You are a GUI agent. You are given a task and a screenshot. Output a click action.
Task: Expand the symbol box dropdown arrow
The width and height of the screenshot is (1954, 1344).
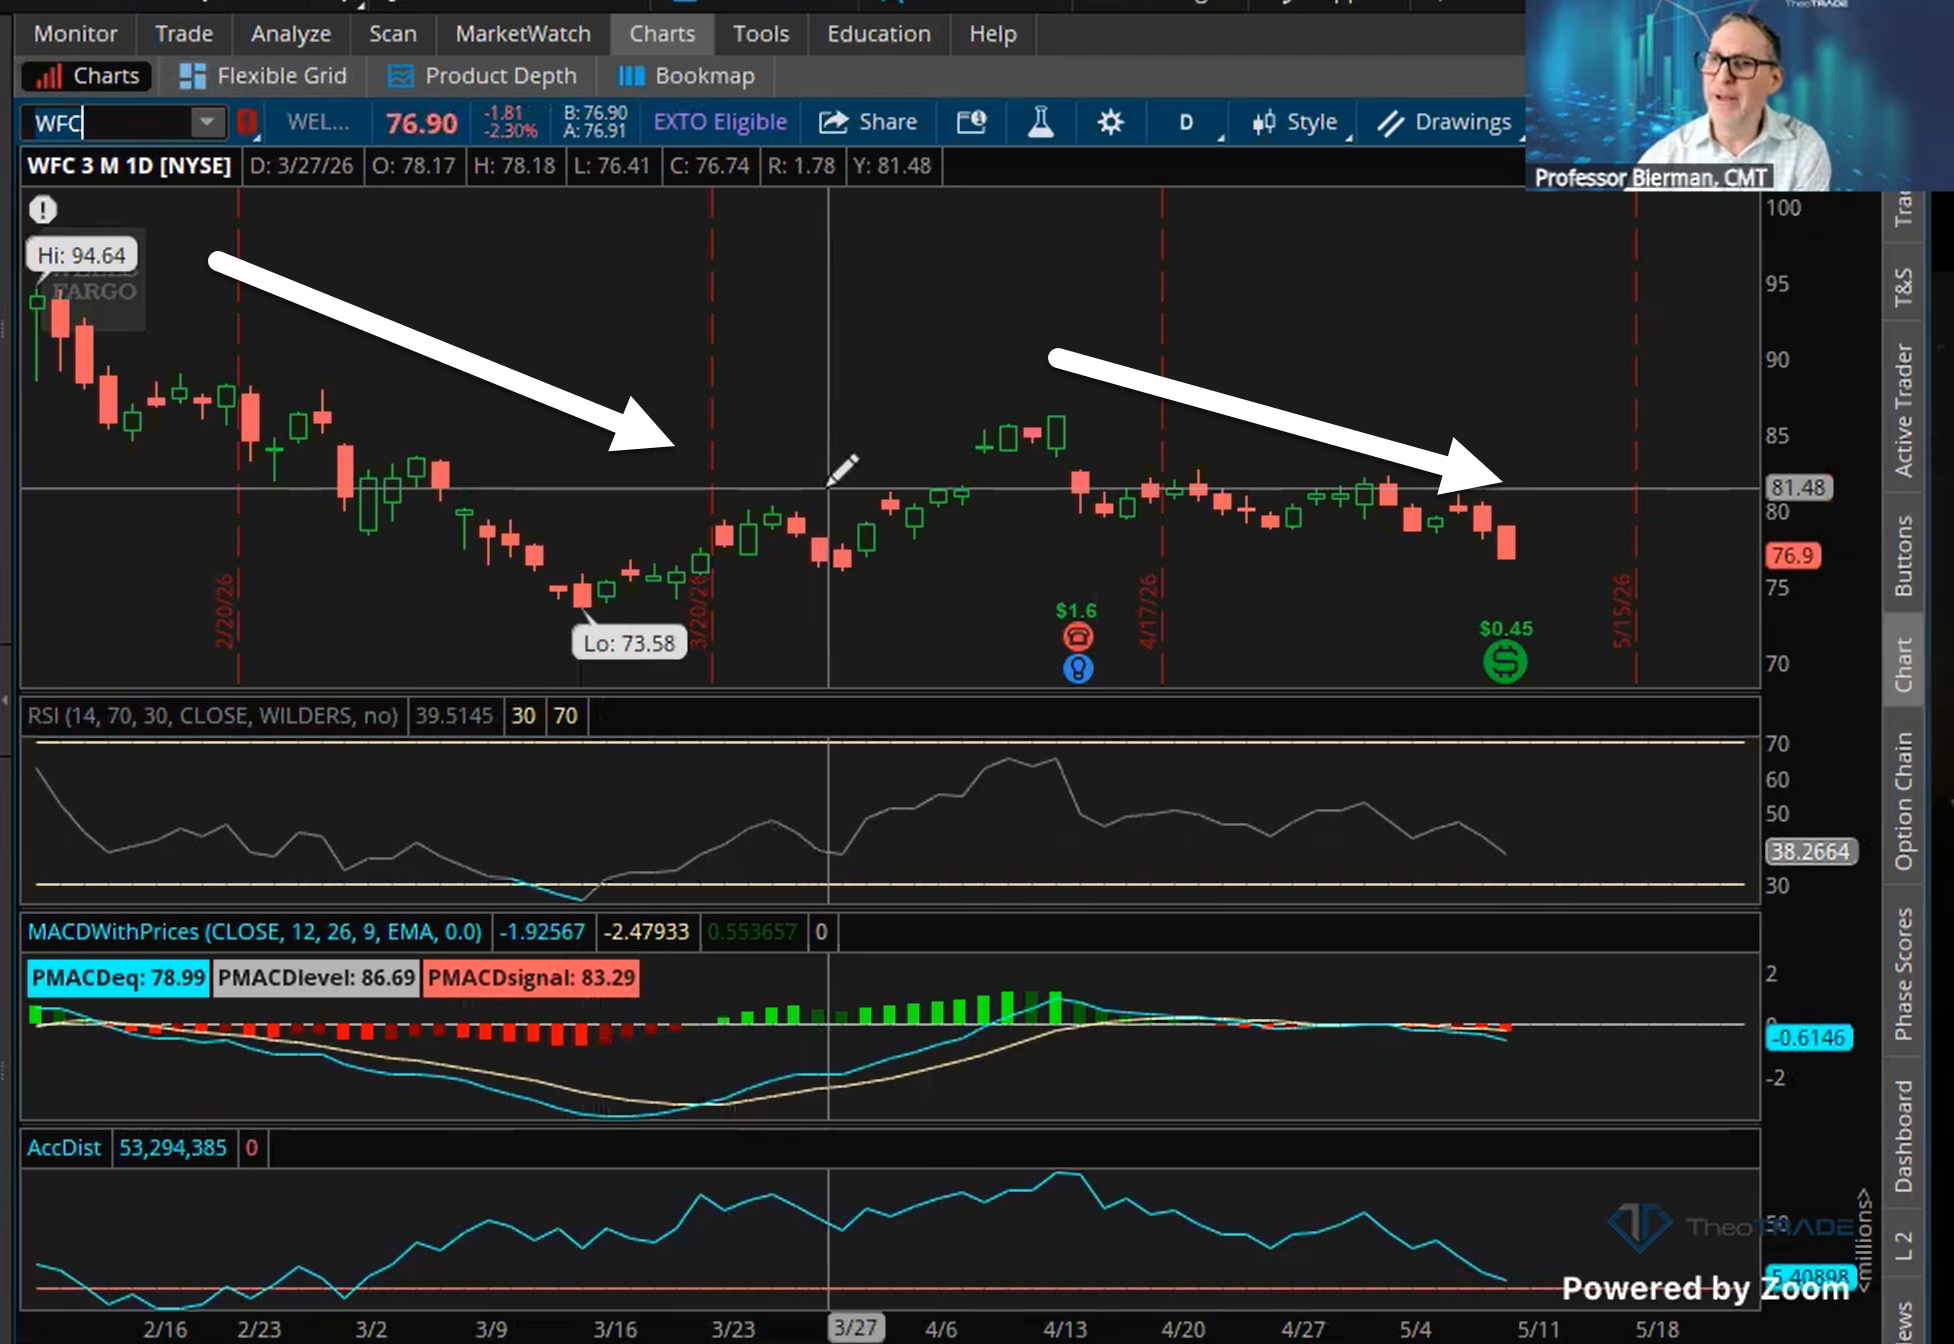[x=207, y=122]
